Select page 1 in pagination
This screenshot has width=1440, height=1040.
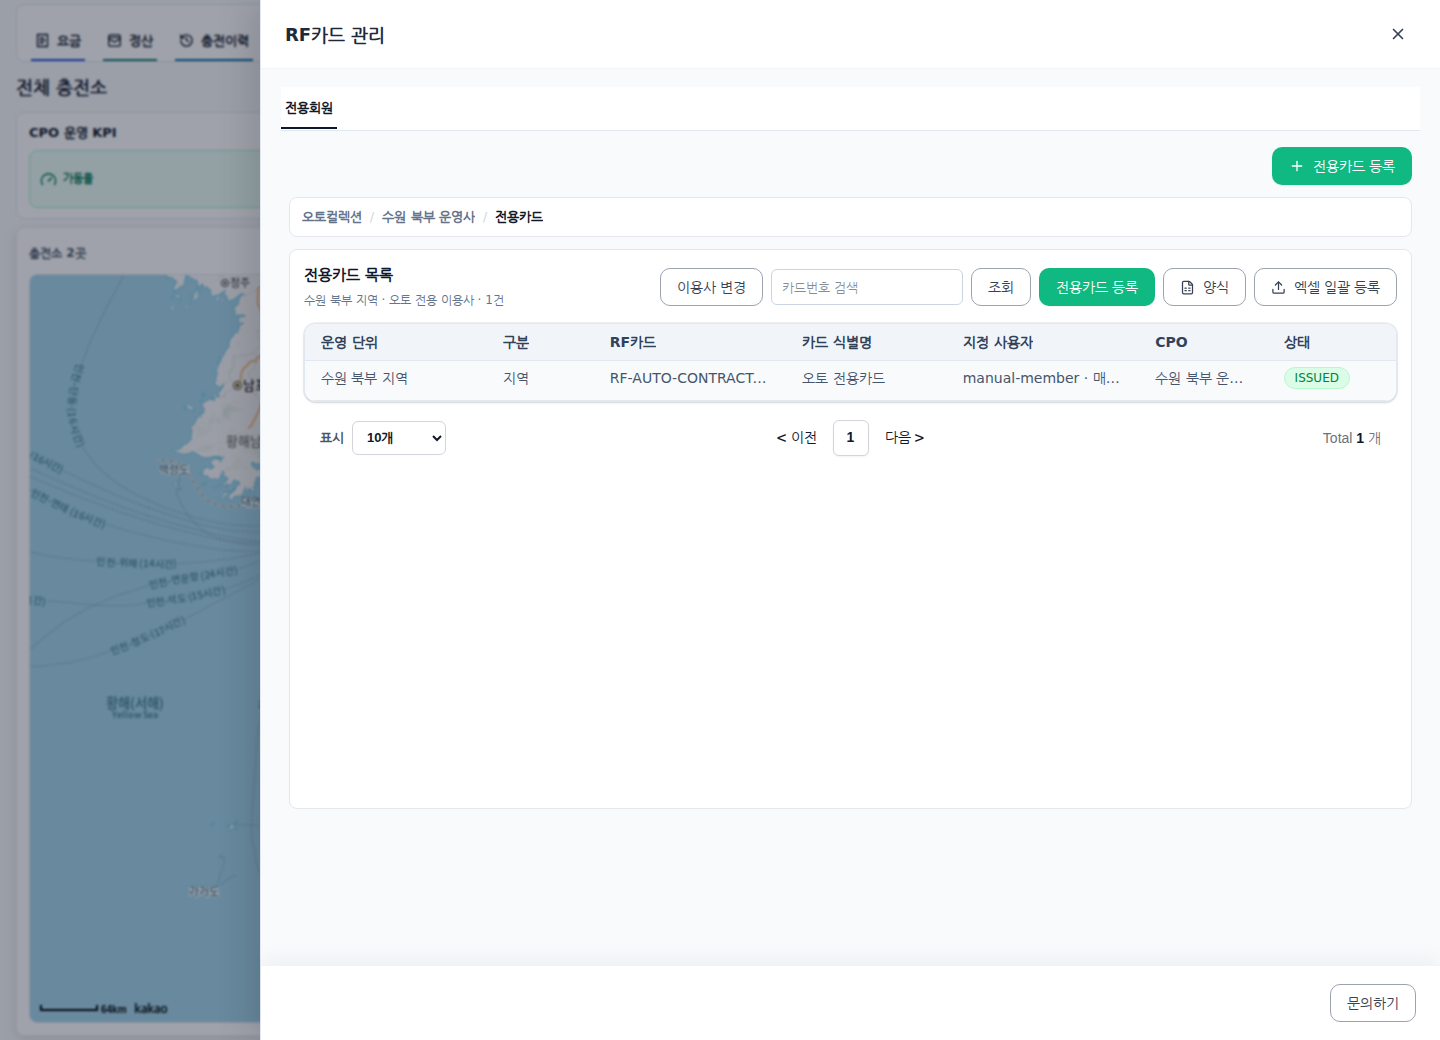(851, 438)
